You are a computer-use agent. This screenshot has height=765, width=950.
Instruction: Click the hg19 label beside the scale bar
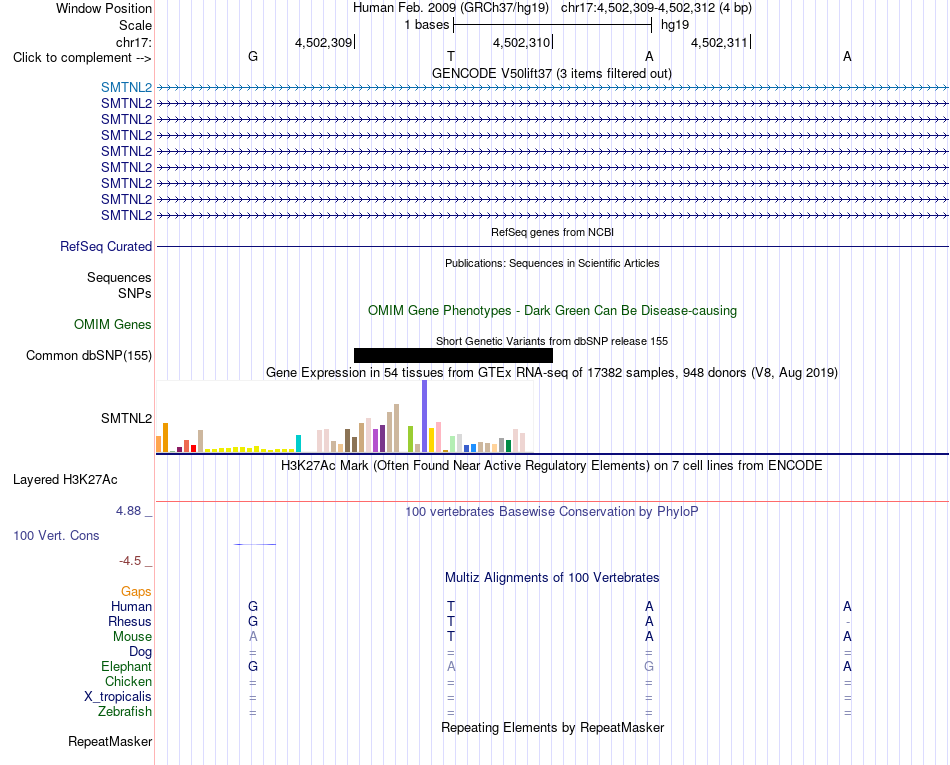(x=675, y=25)
